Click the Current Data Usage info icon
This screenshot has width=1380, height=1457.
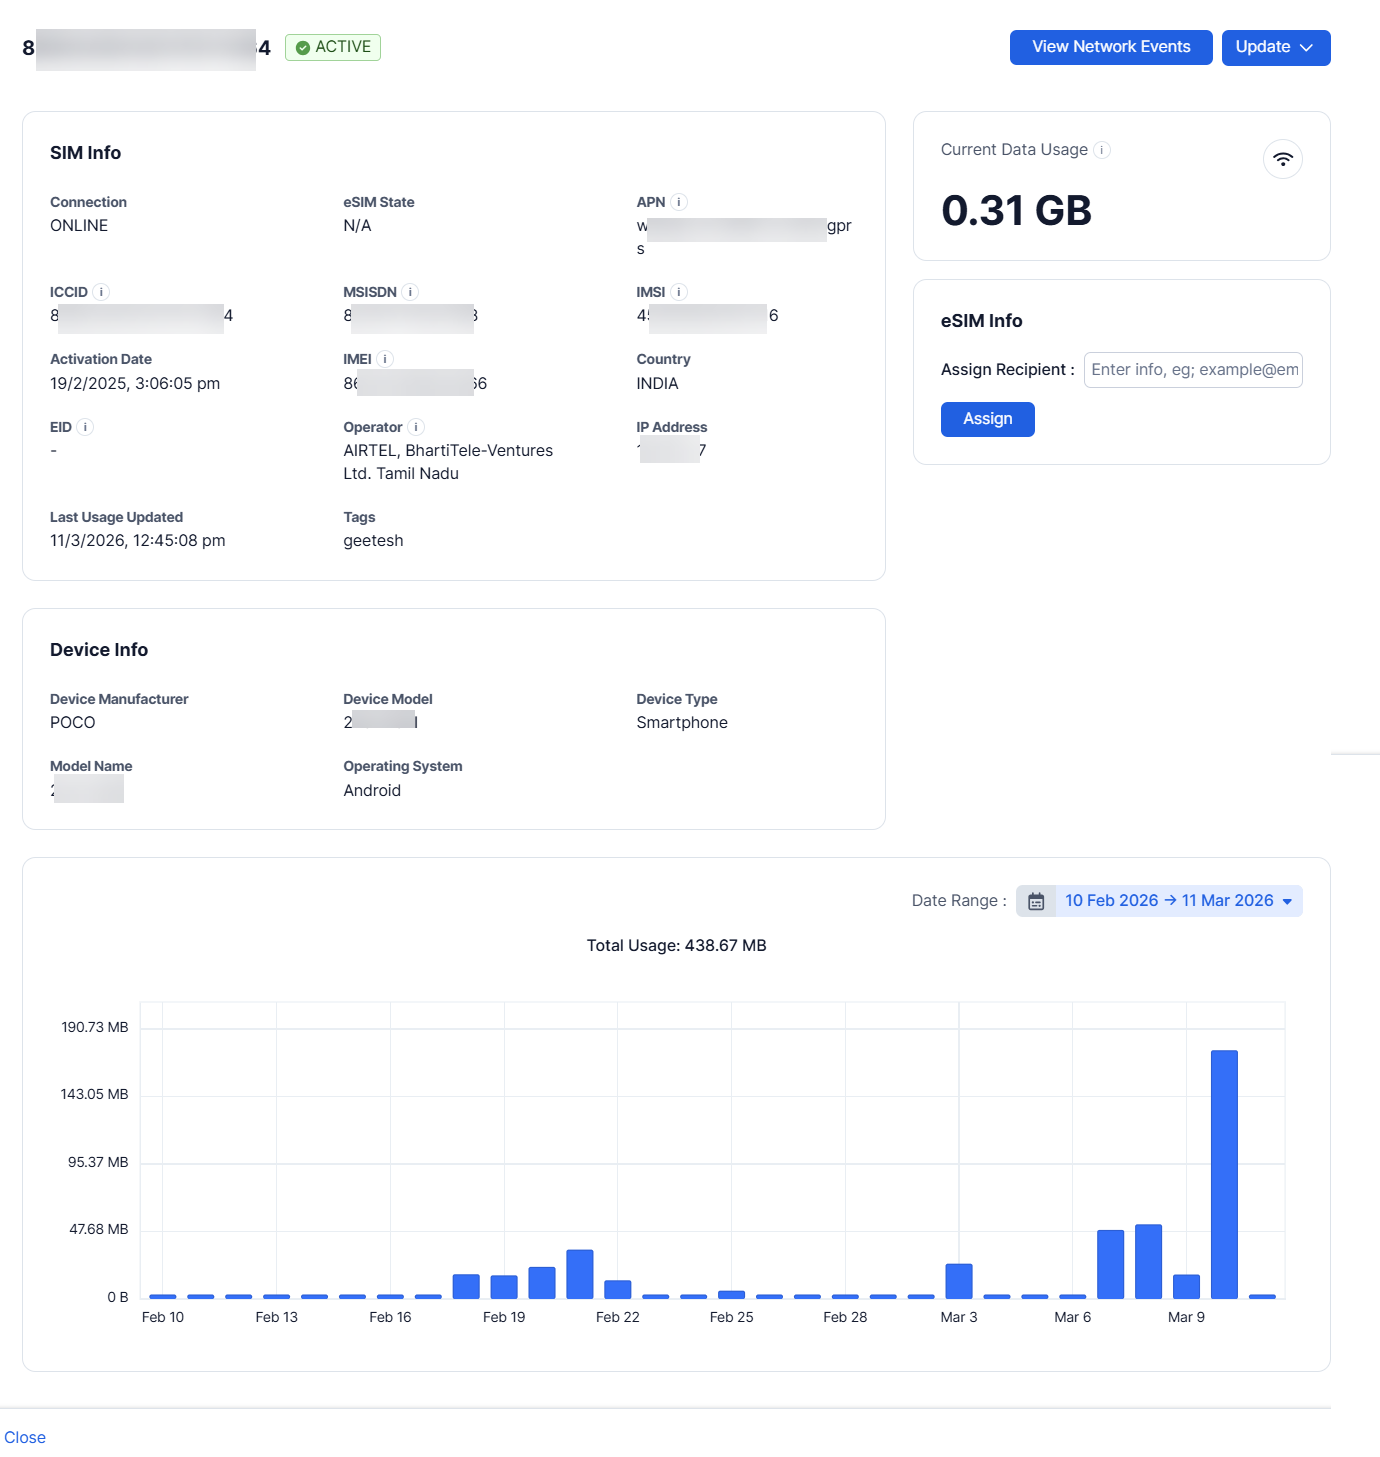tap(1102, 150)
